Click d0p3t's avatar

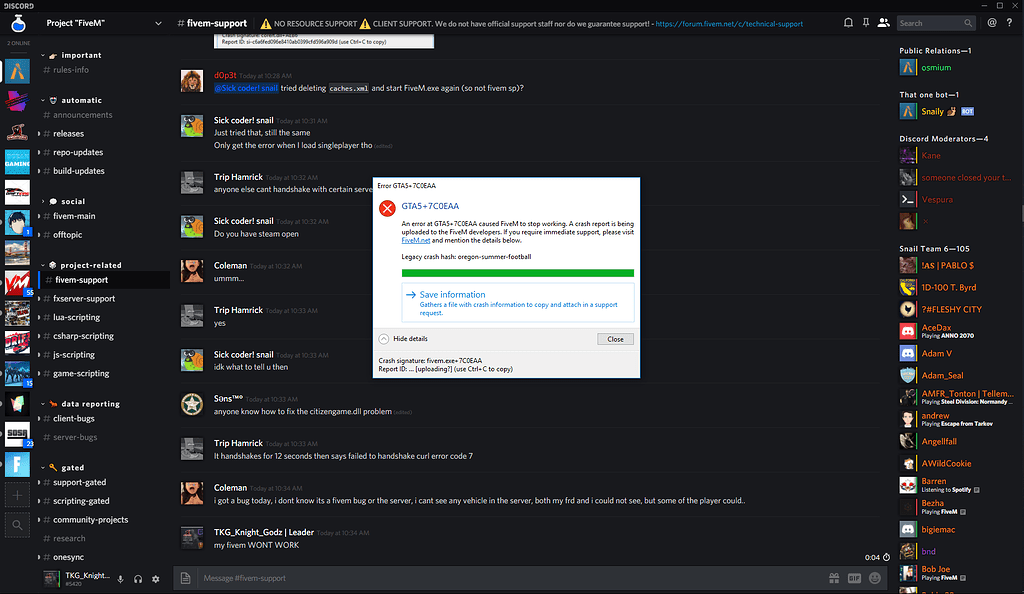click(192, 81)
